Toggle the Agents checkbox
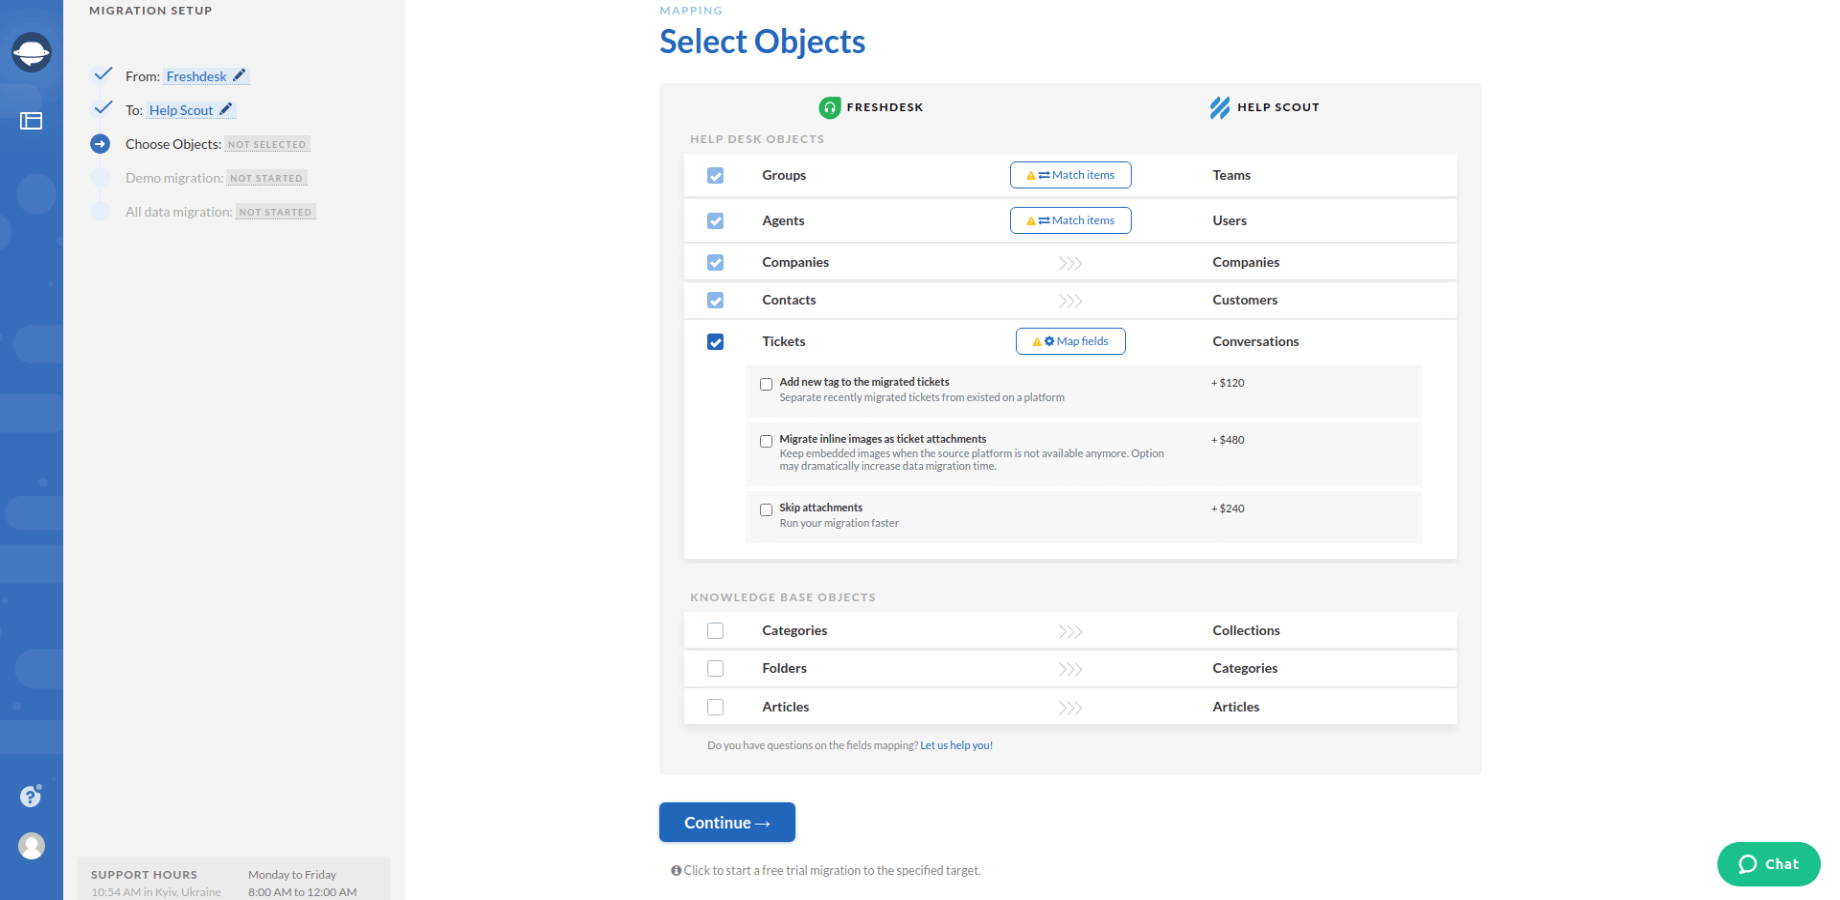The height and width of the screenshot is (900, 1840). [715, 221]
